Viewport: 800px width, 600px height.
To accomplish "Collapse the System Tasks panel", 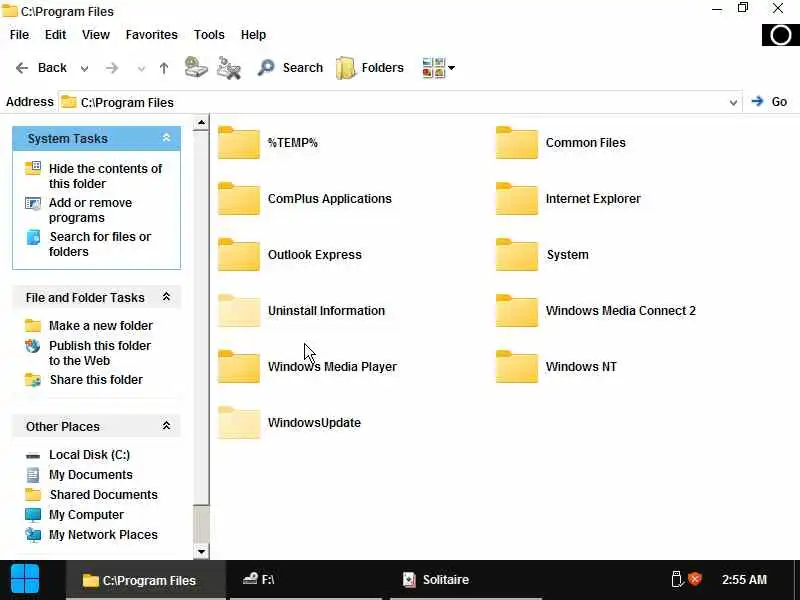I will [166, 138].
